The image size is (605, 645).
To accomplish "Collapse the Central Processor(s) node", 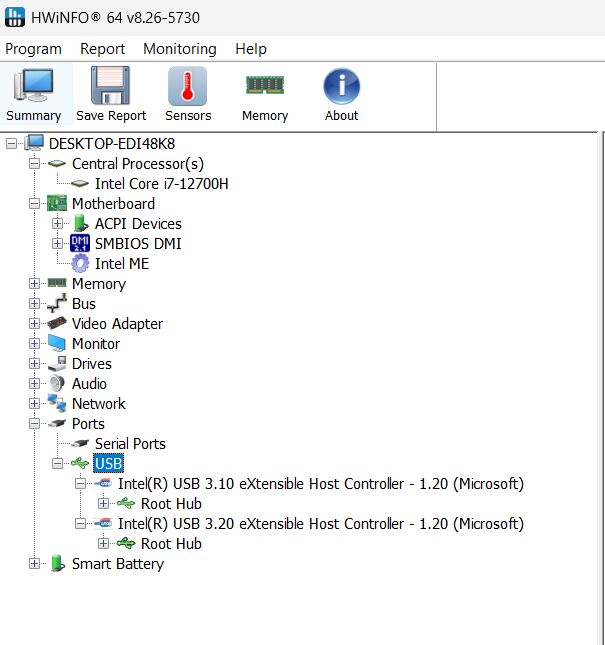I will (x=35, y=164).
